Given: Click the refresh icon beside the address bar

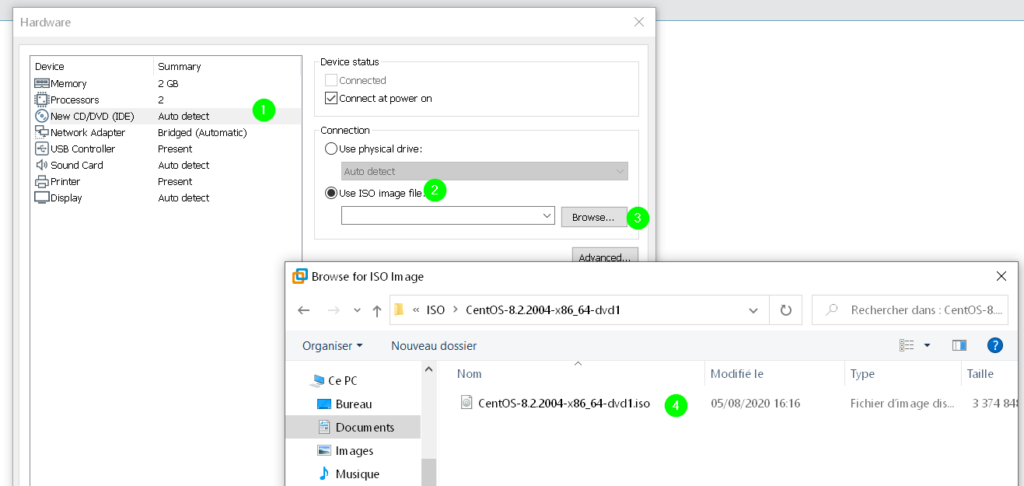Looking at the screenshot, I should click(786, 310).
